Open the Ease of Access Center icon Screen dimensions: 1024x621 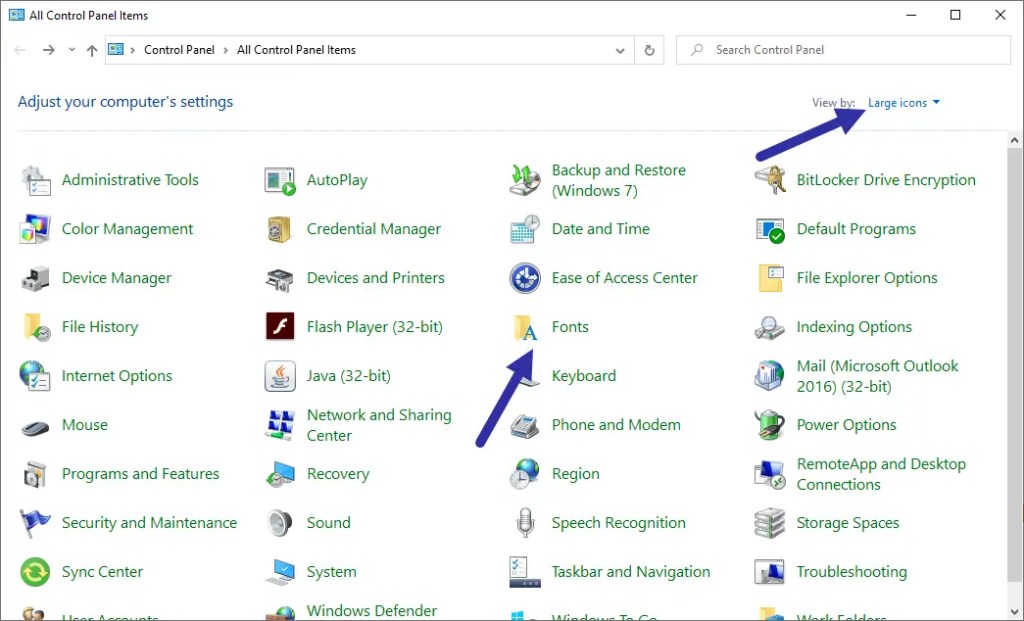(x=525, y=278)
